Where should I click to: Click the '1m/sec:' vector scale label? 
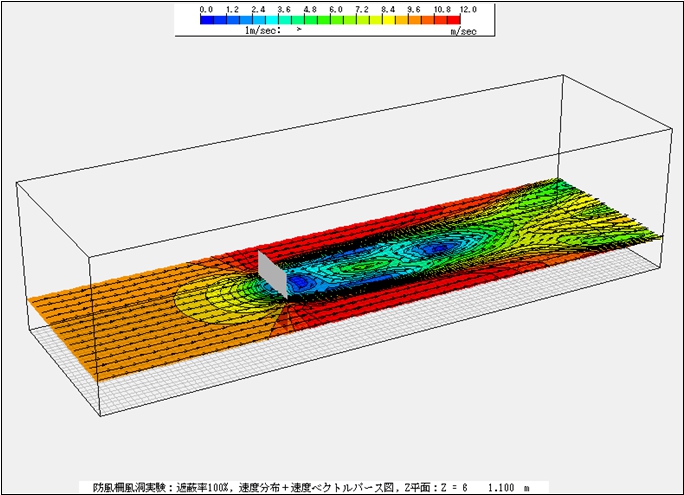[x=263, y=31]
